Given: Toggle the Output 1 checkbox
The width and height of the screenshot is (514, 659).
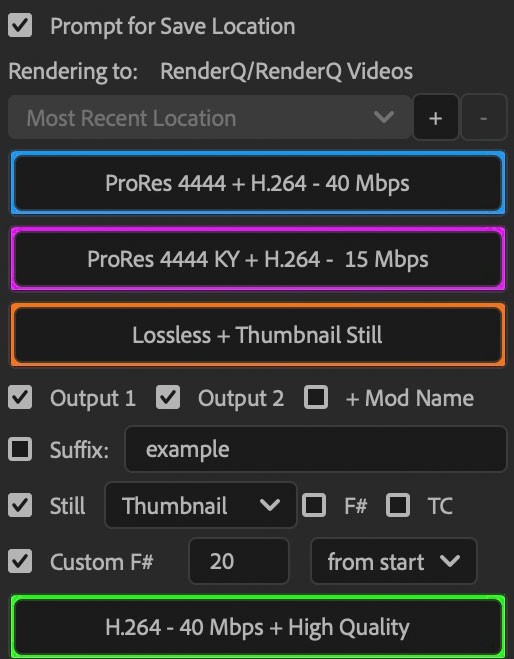Looking at the screenshot, I should point(20,397).
